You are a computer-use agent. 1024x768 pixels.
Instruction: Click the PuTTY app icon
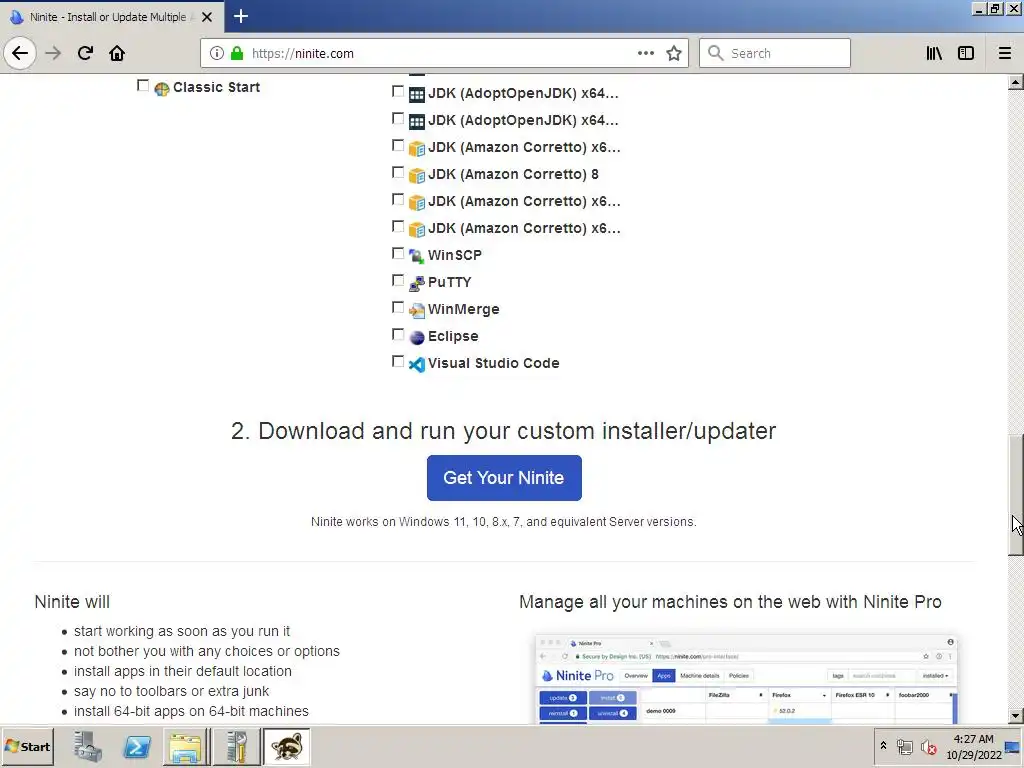[x=417, y=283]
